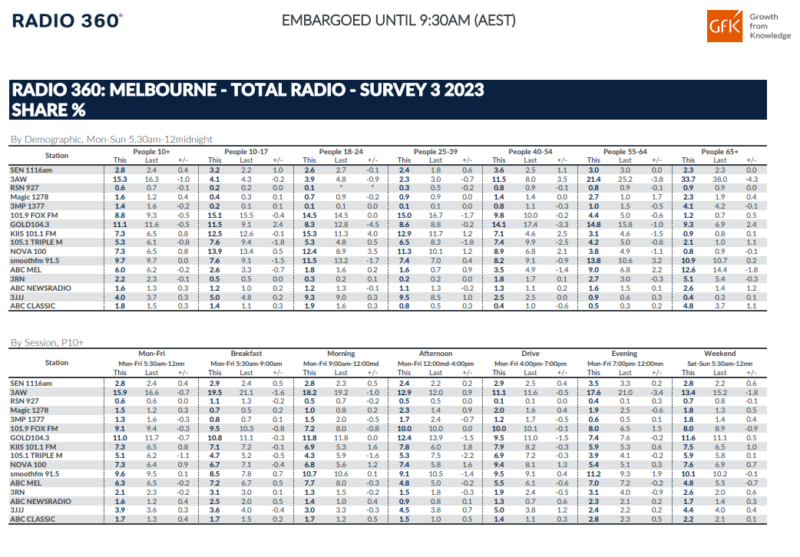800x557 pixels.
Task: Select '3MP 1377' in the session table
Action: pos(27,419)
